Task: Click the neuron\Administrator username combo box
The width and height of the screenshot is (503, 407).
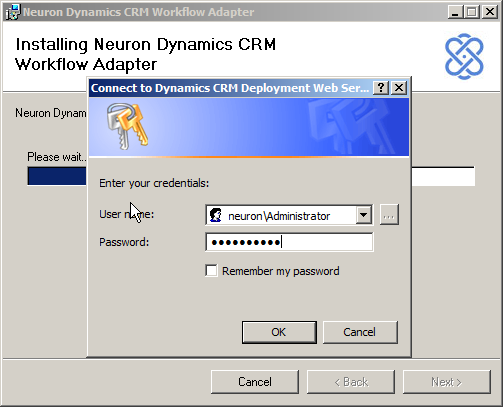Action: (289, 215)
